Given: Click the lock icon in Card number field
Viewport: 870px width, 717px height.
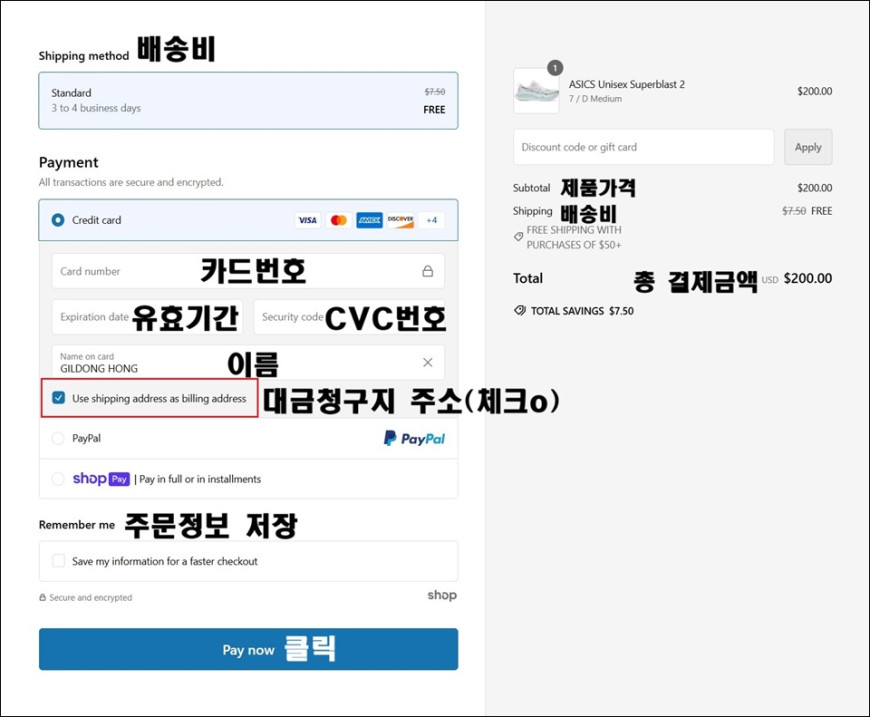Looking at the screenshot, I should pos(427,271).
